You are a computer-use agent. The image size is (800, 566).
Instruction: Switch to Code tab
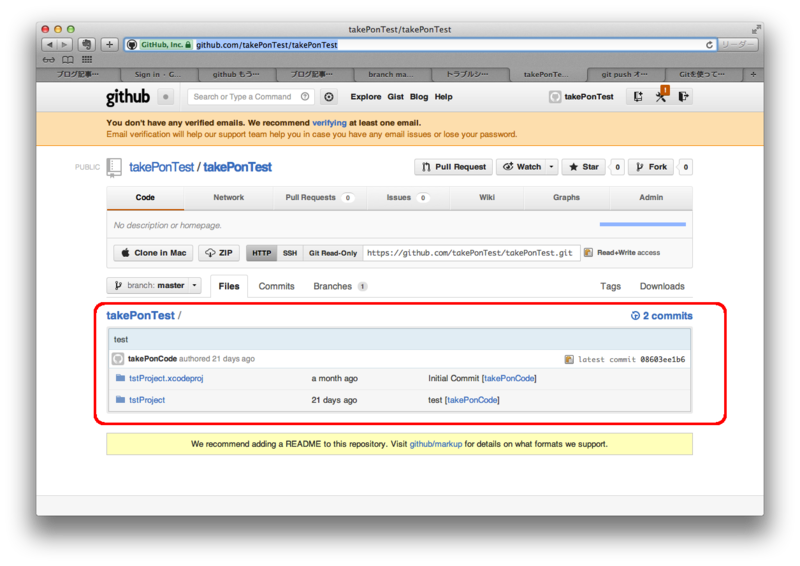click(145, 198)
